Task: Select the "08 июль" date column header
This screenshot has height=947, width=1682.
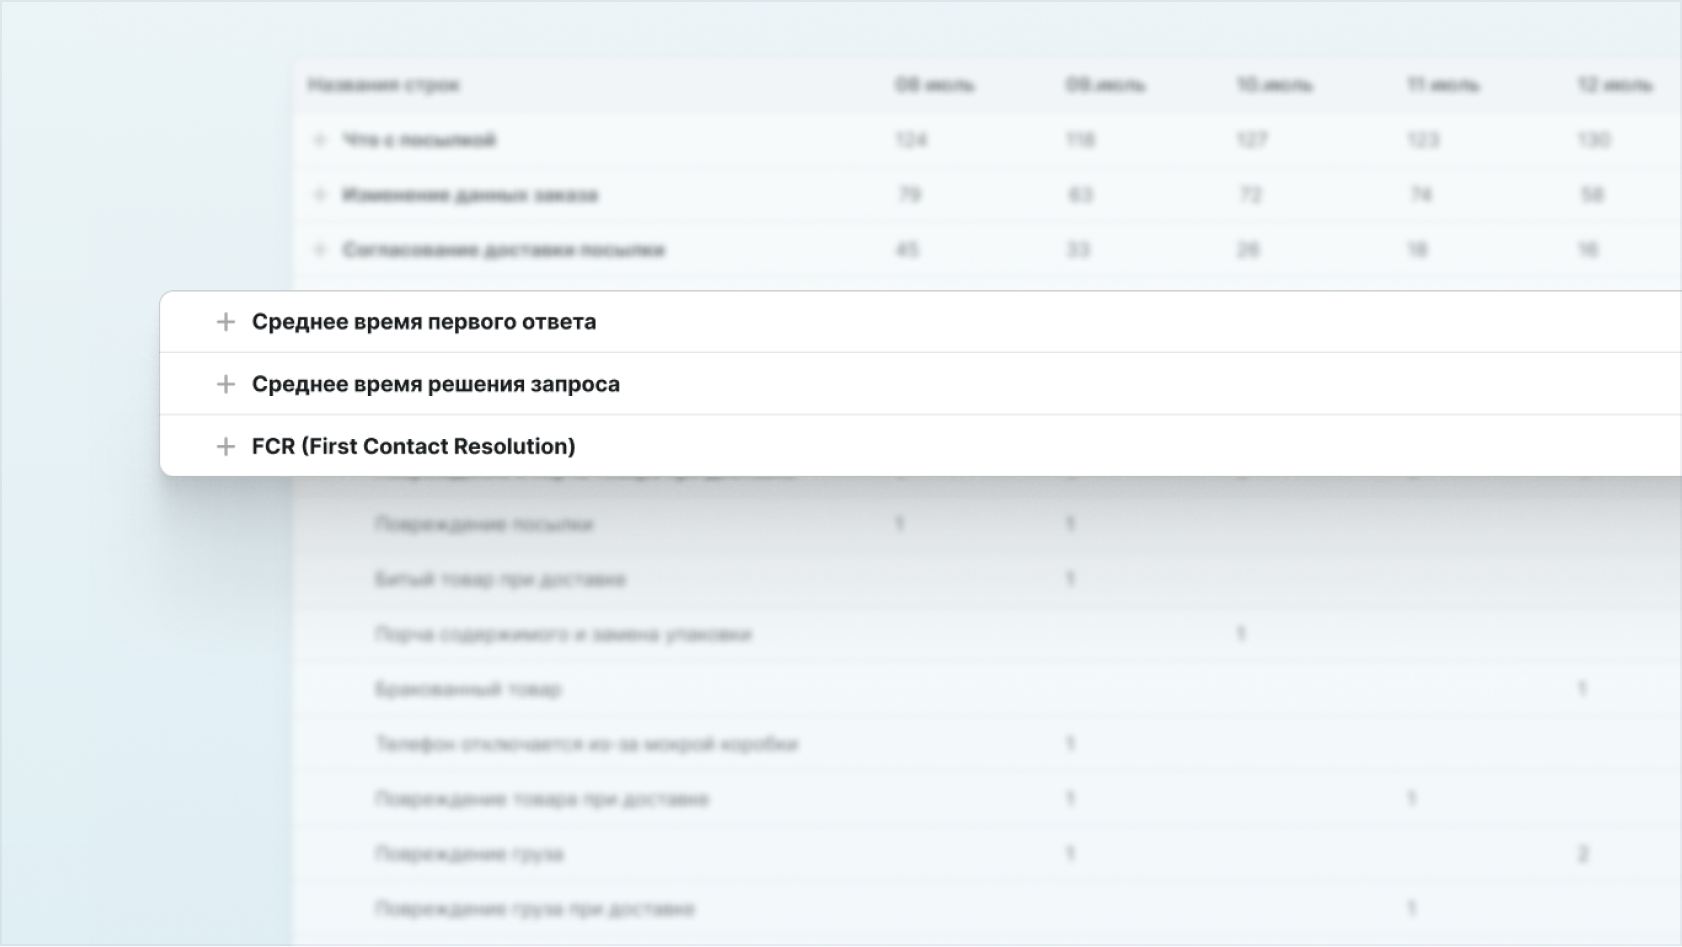Action: pos(934,85)
